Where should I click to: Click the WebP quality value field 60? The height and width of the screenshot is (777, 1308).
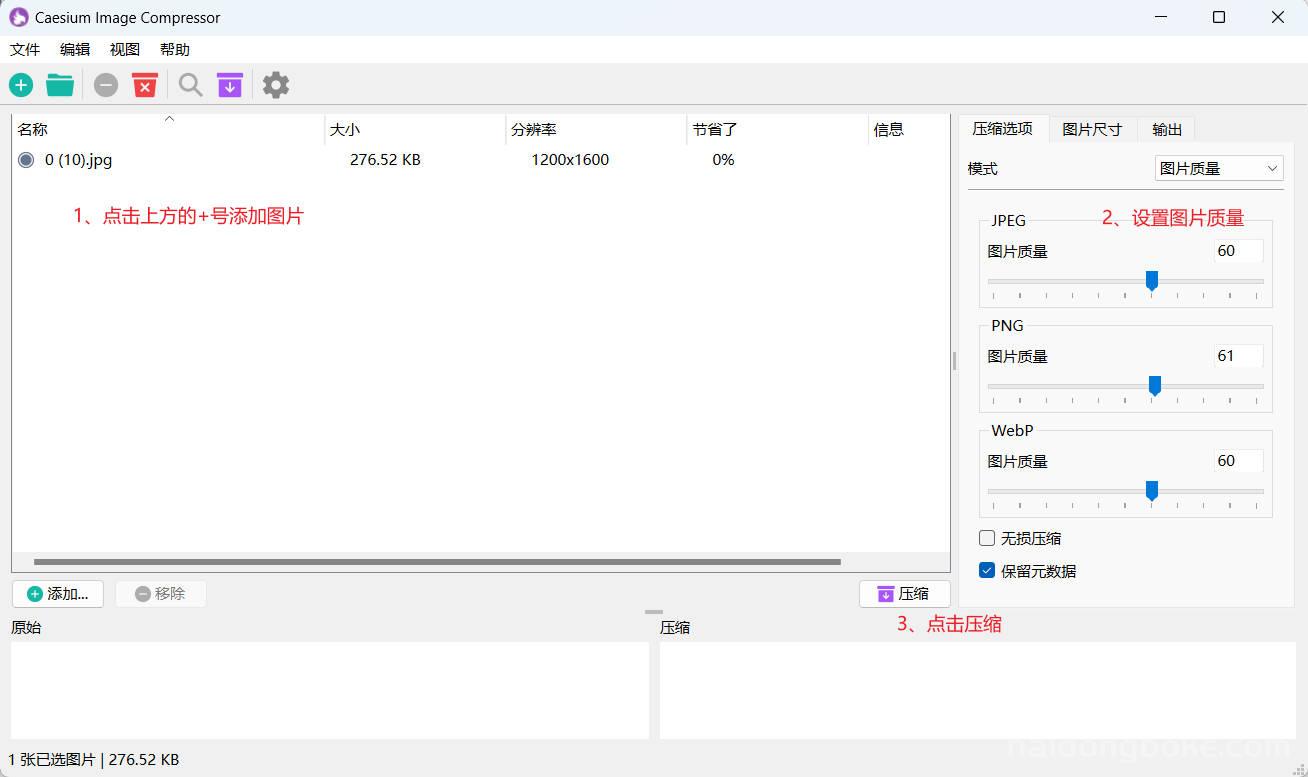(1238, 461)
